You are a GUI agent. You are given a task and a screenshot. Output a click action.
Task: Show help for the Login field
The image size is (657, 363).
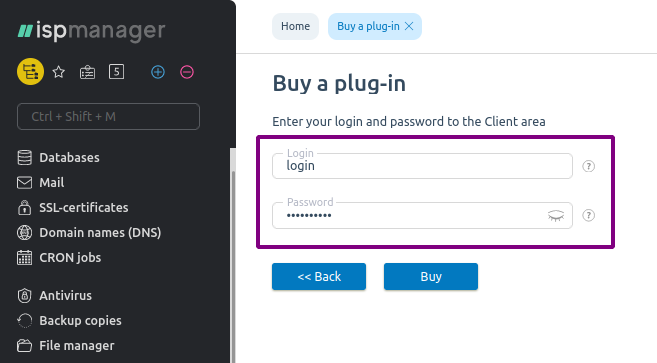click(588, 166)
